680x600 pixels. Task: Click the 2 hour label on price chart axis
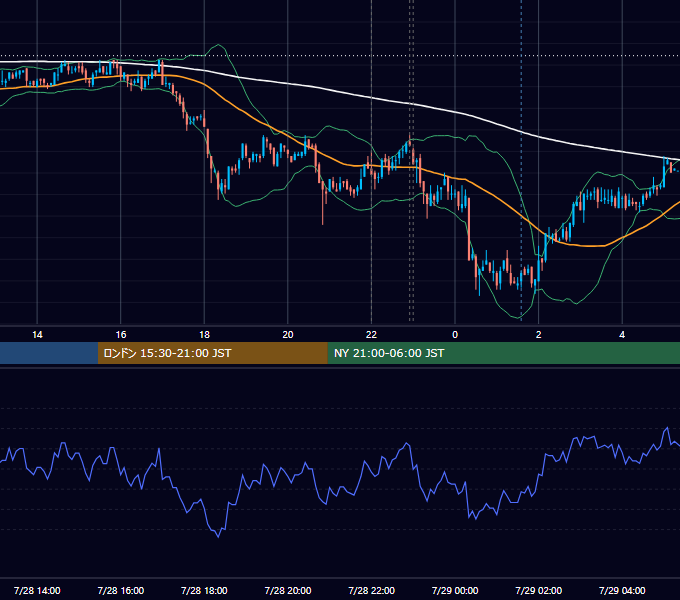tap(539, 335)
